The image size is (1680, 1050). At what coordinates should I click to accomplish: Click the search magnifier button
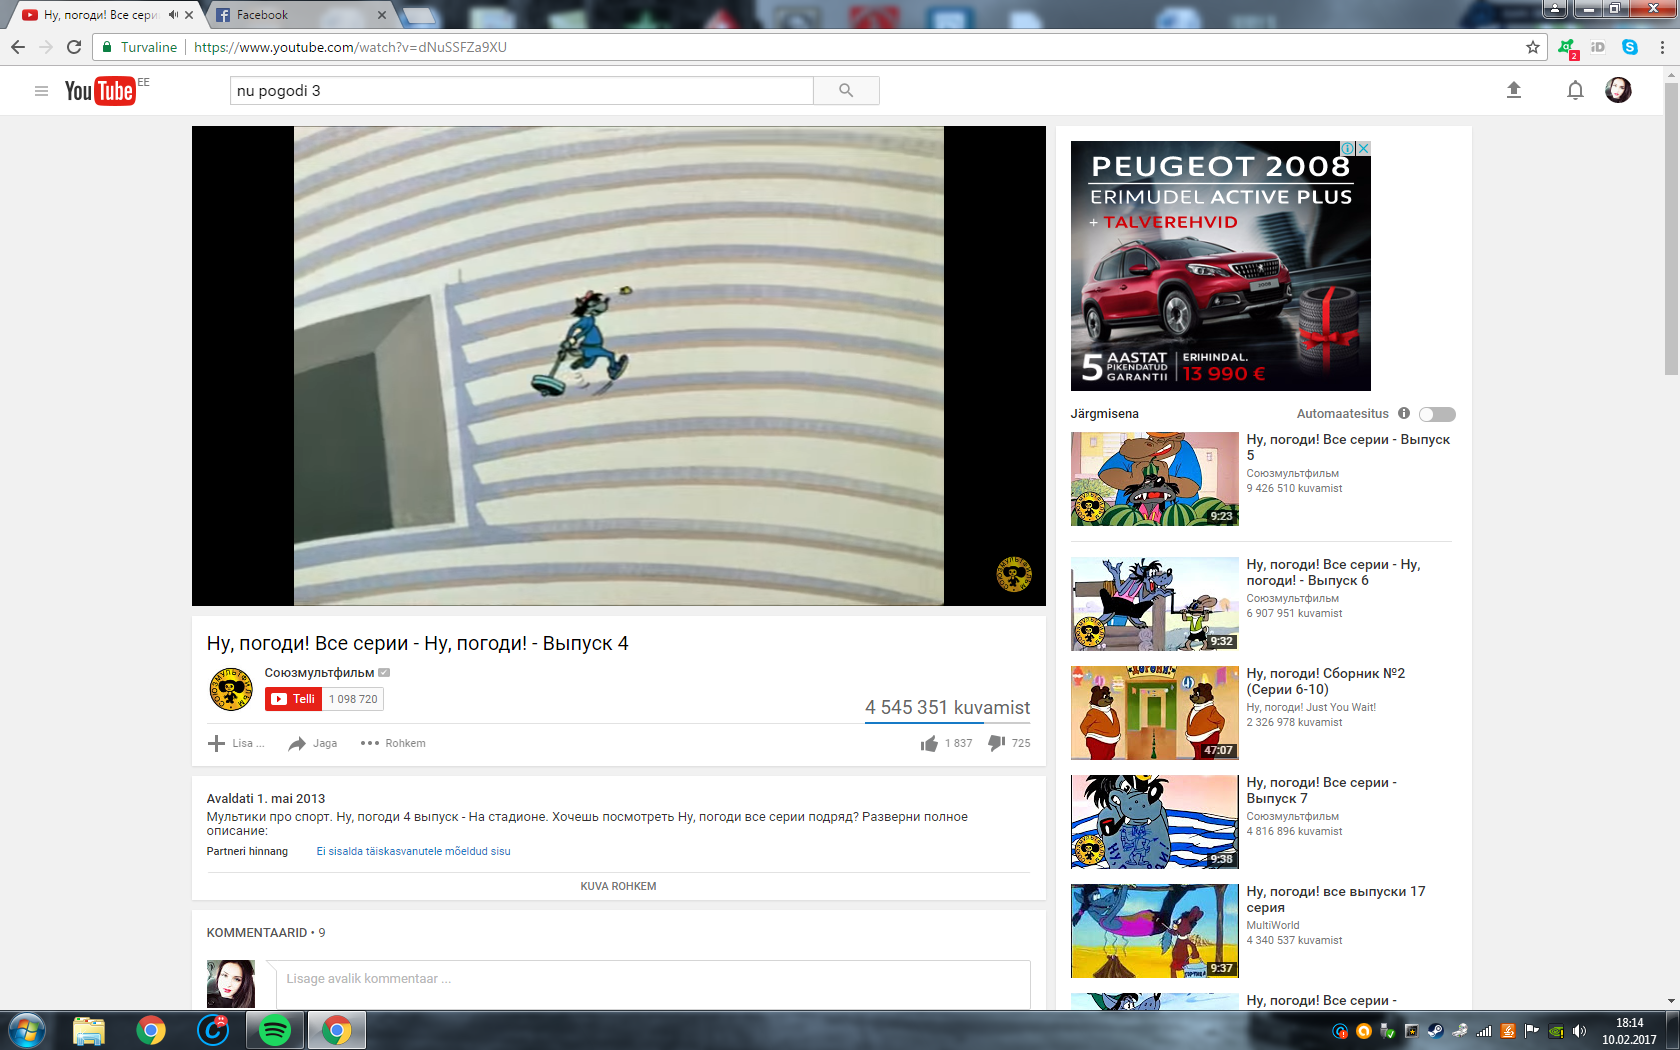coord(846,91)
